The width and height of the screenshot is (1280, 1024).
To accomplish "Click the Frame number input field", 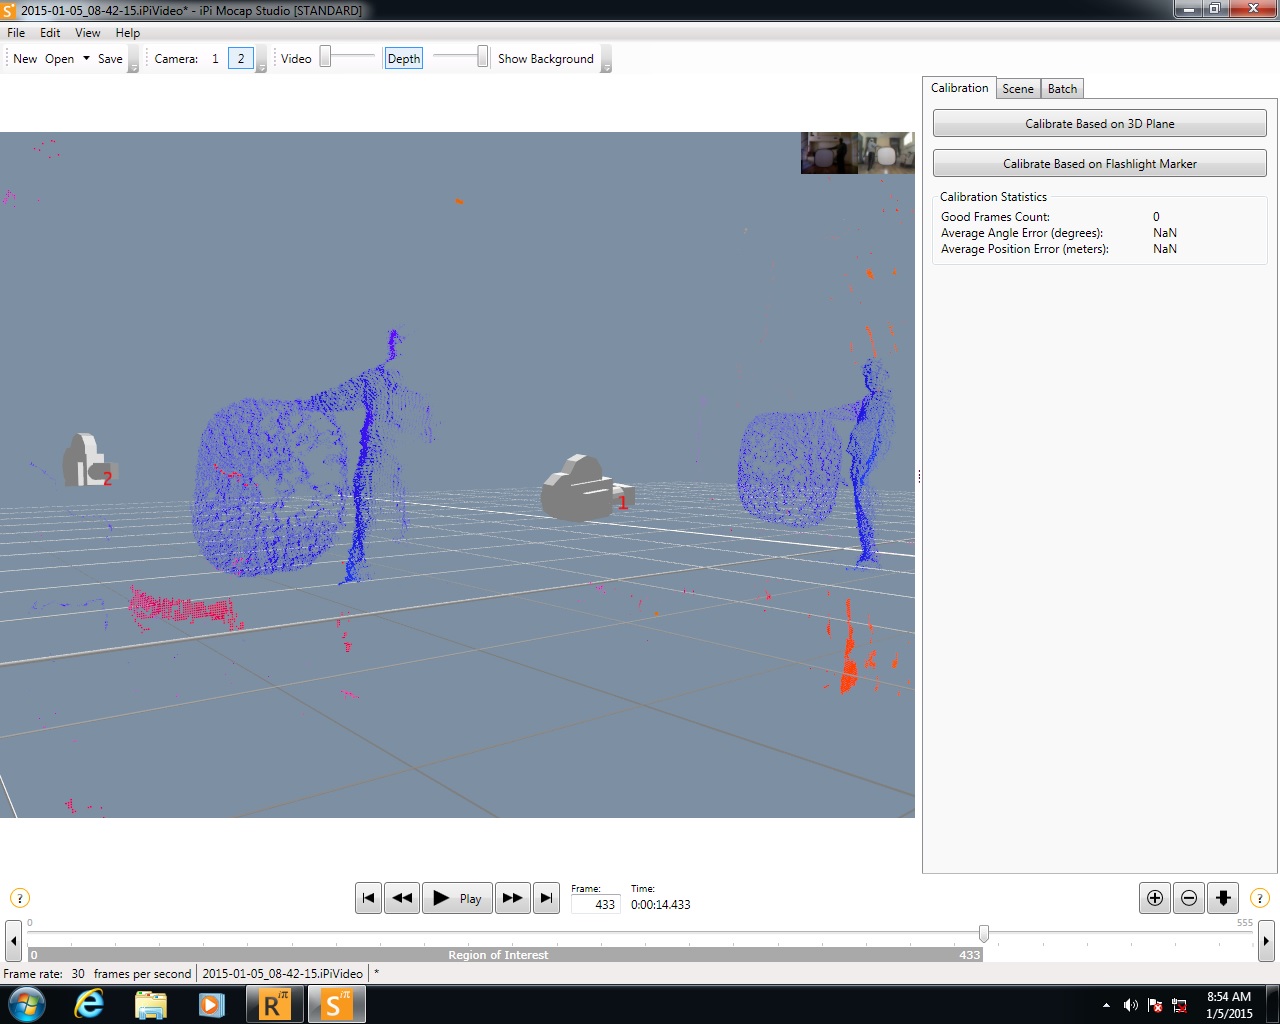I will tap(595, 904).
